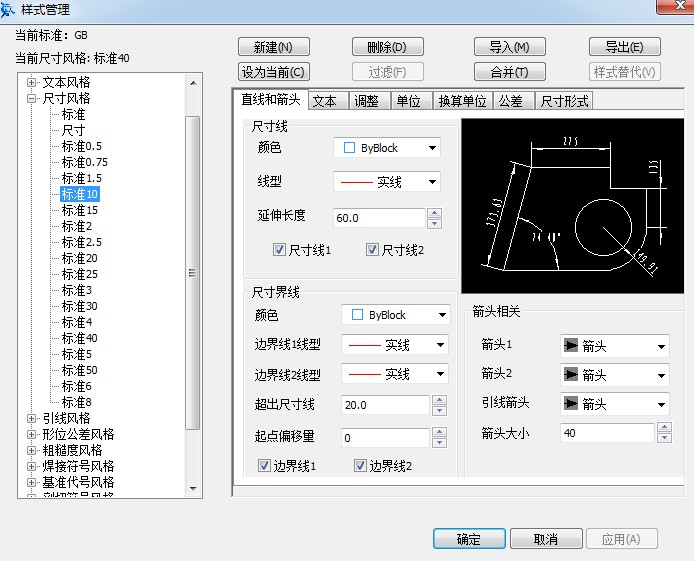694x561 pixels.
Task: Click the 箭头大小 input field
Action: [606, 433]
